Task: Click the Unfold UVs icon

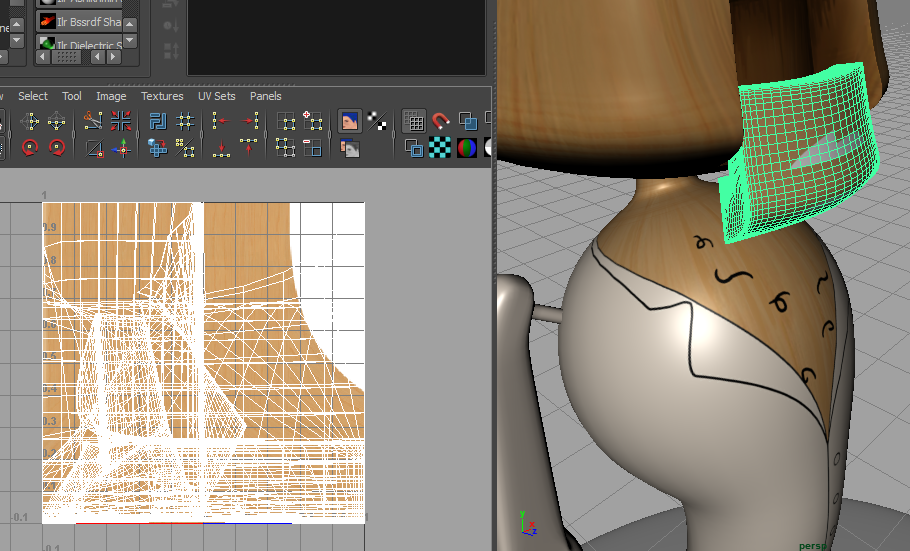Action: pos(157,148)
